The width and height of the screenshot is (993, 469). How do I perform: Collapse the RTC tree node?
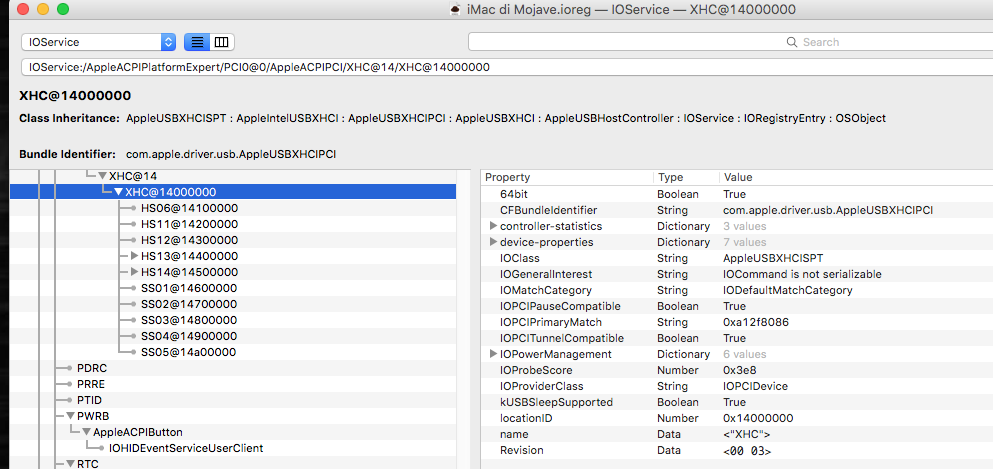[70, 464]
